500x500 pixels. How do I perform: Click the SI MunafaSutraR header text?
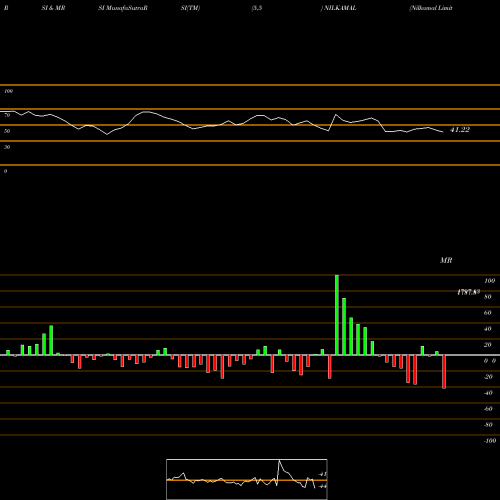tap(123, 8)
